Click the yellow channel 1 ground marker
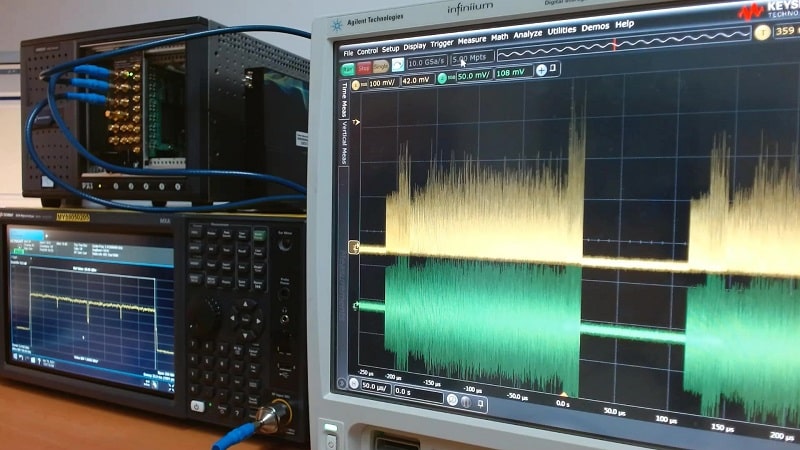The height and width of the screenshot is (450, 800). pyautogui.click(x=354, y=246)
